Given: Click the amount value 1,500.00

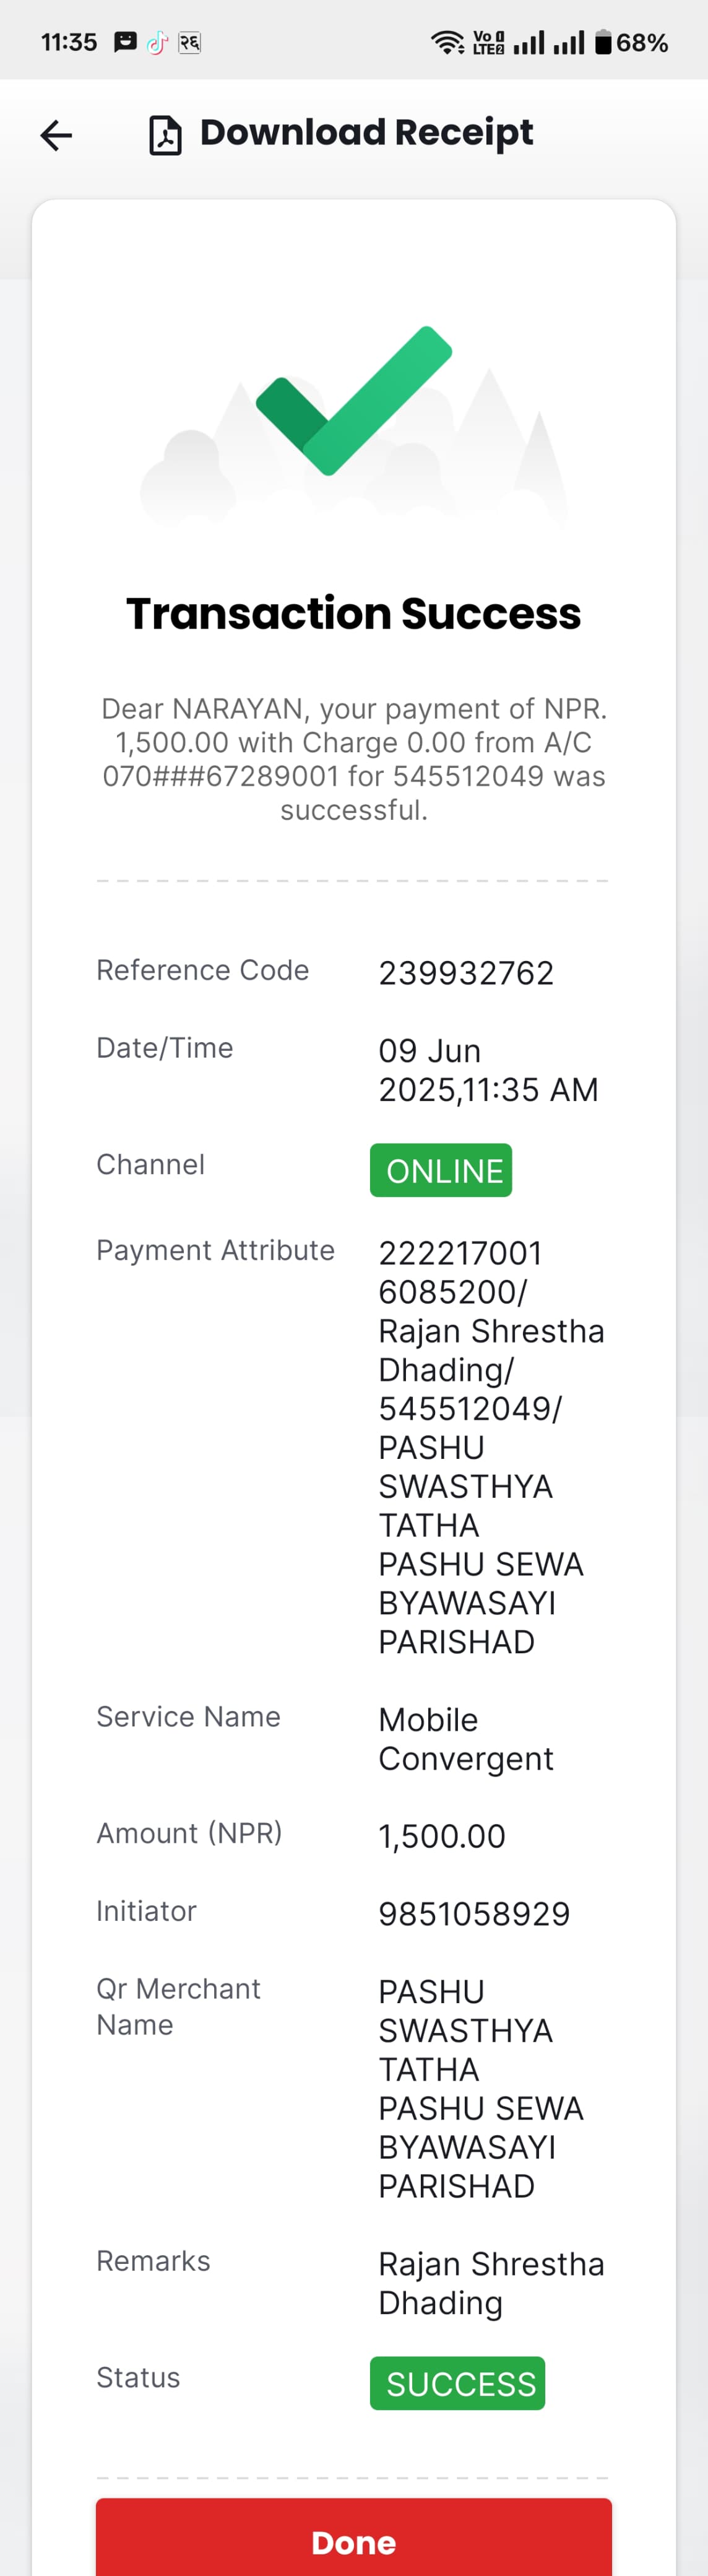Looking at the screenshot, I should point(442,1836).
